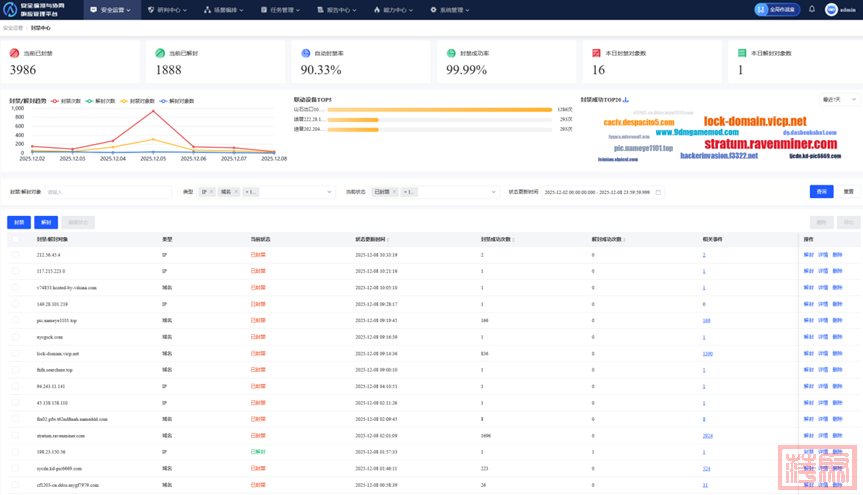
Task: Click sort icon on 状态更新时间 column
Action: click(x=387, y=240)
